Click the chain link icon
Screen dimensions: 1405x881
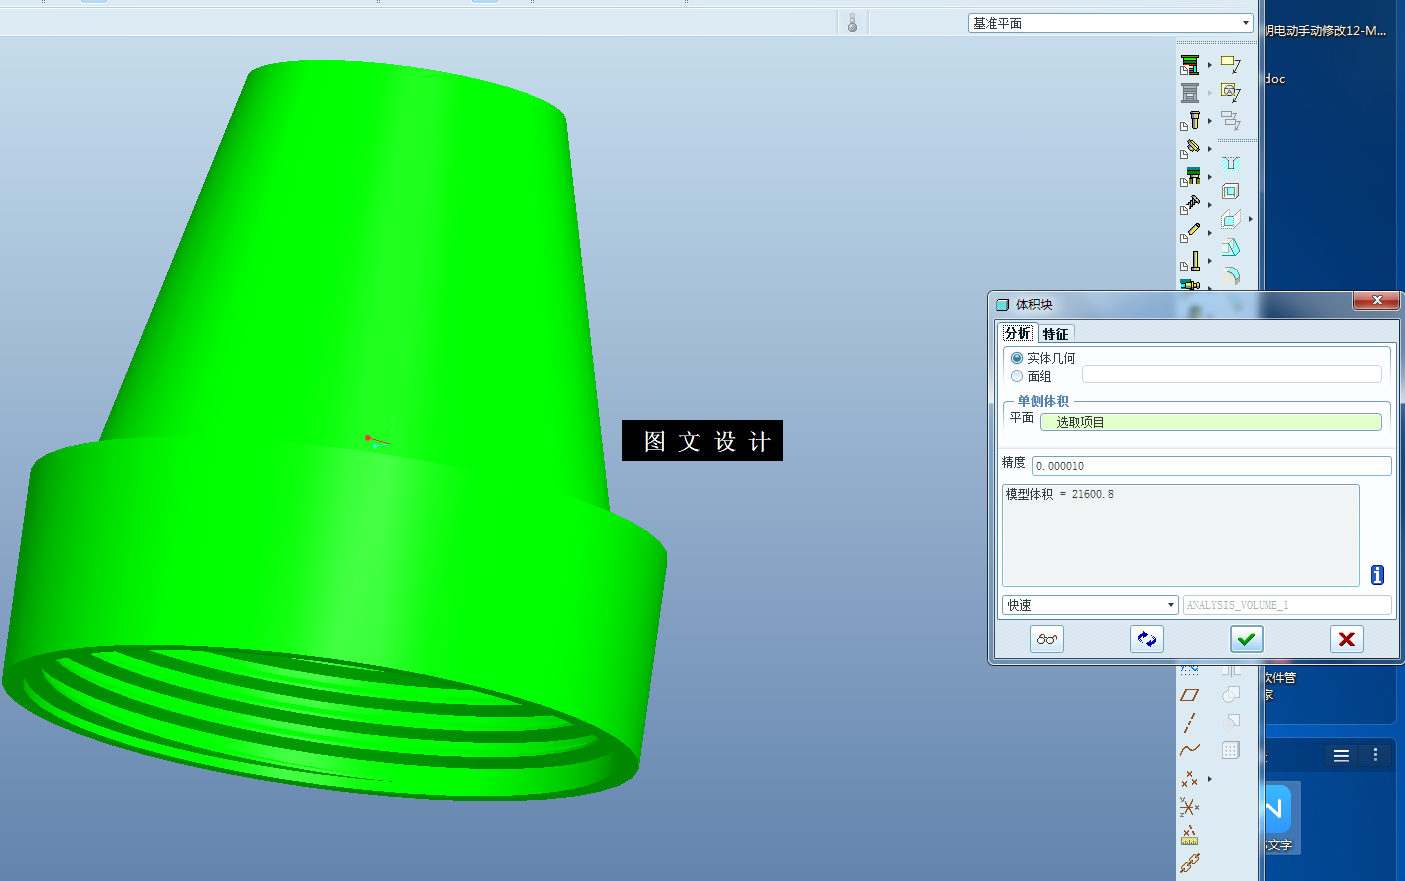(1189, 862)
